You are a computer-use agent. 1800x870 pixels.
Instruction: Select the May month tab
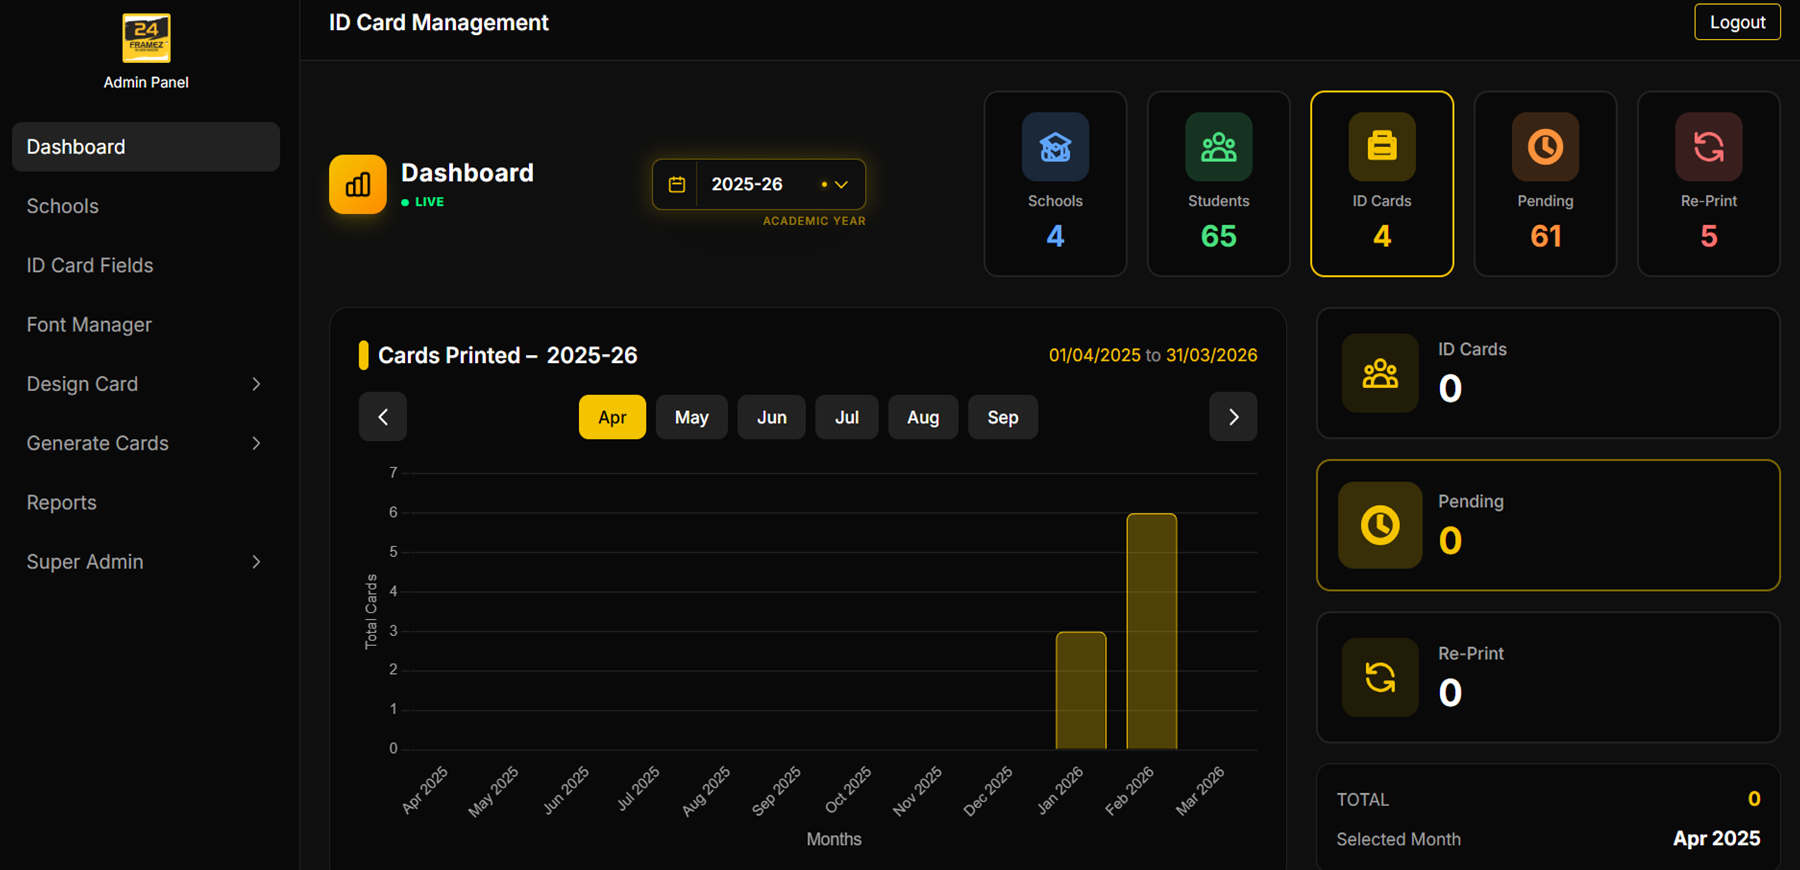click(691, 417)
